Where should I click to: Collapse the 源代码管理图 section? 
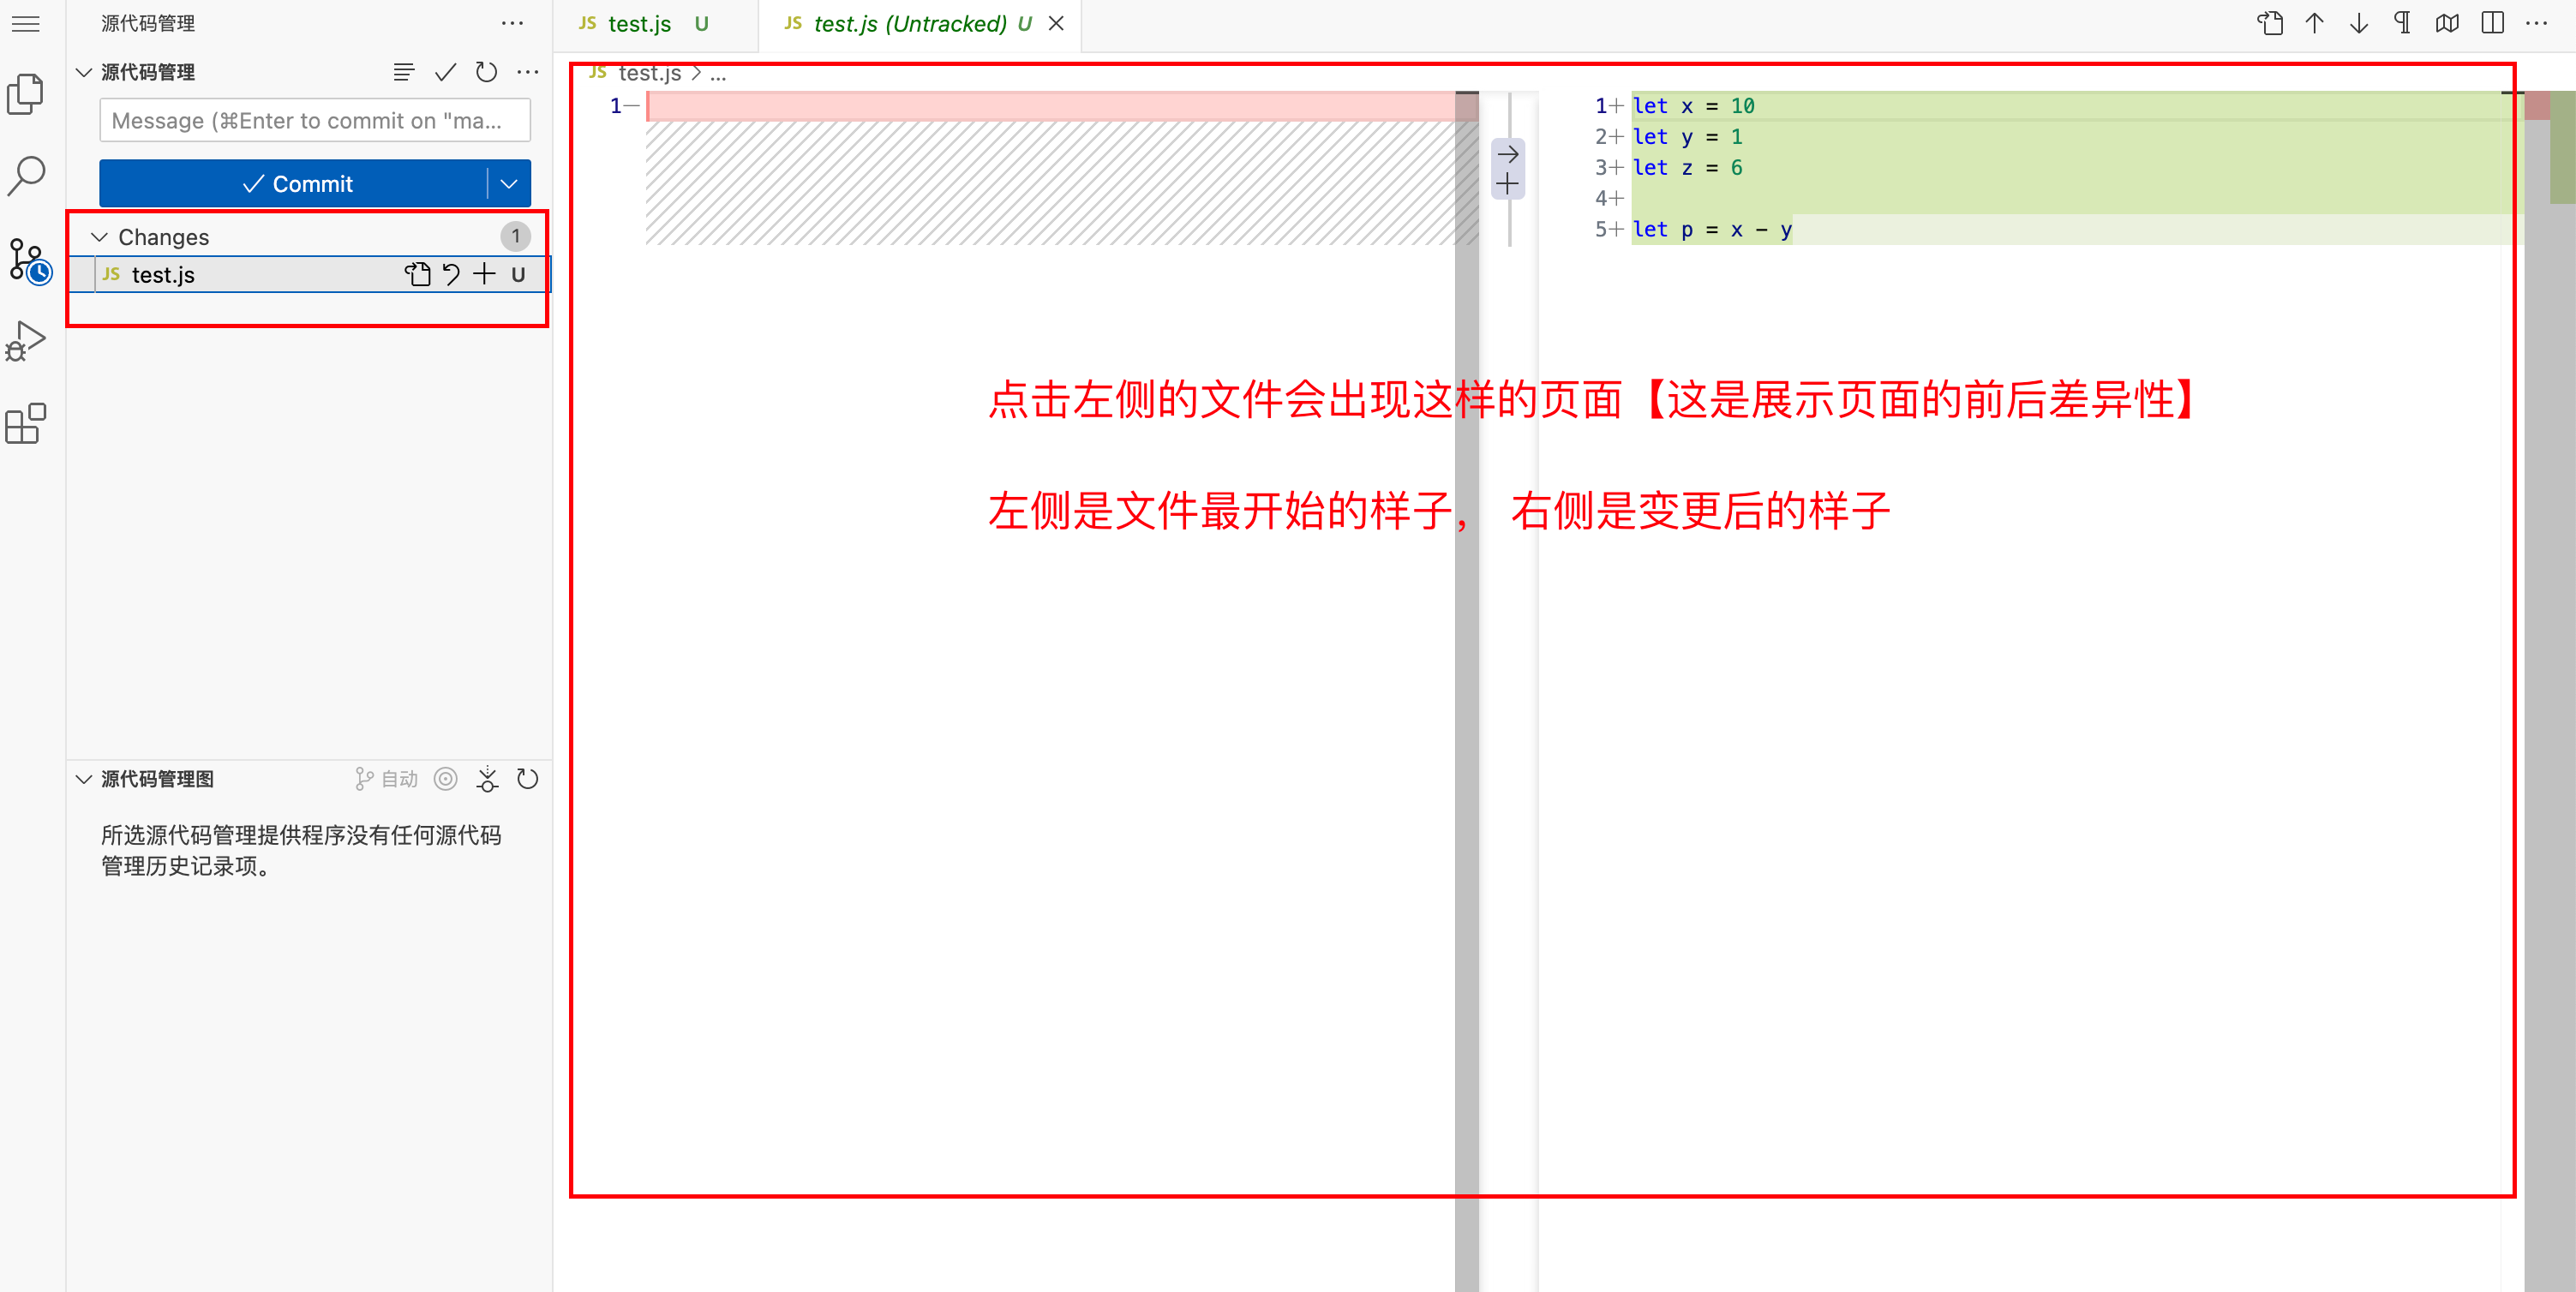click(x=84, y=779)
